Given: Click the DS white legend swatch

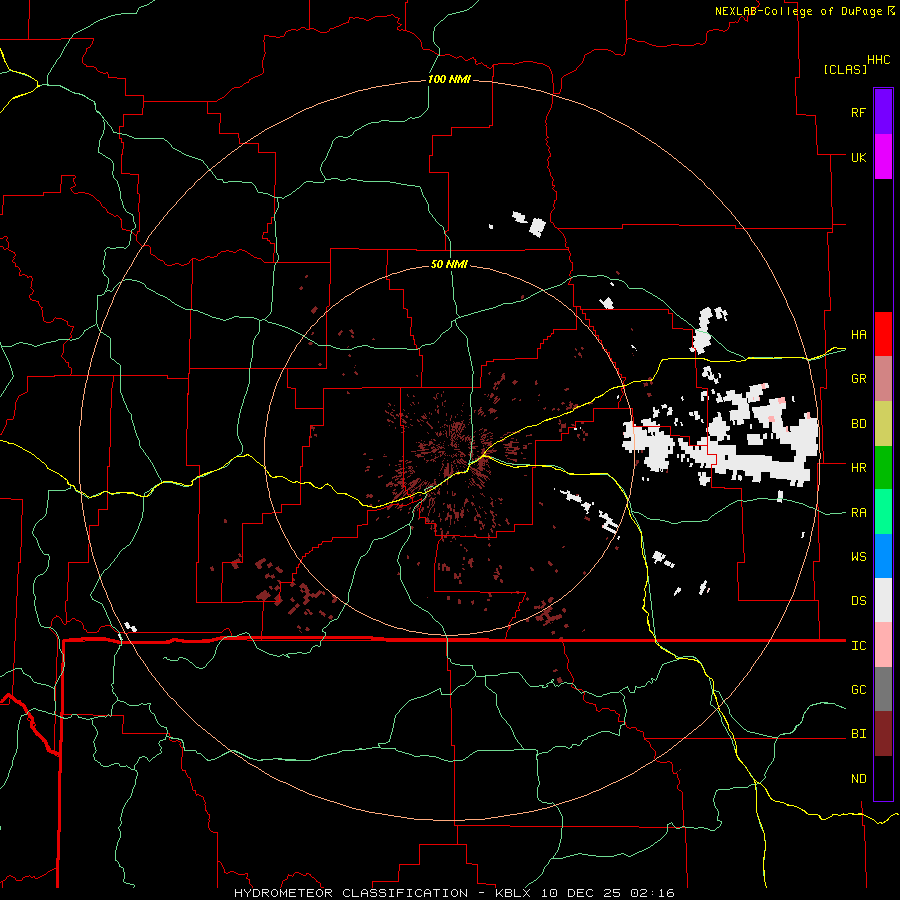Looking at the screenshot, I should (883, 600).
